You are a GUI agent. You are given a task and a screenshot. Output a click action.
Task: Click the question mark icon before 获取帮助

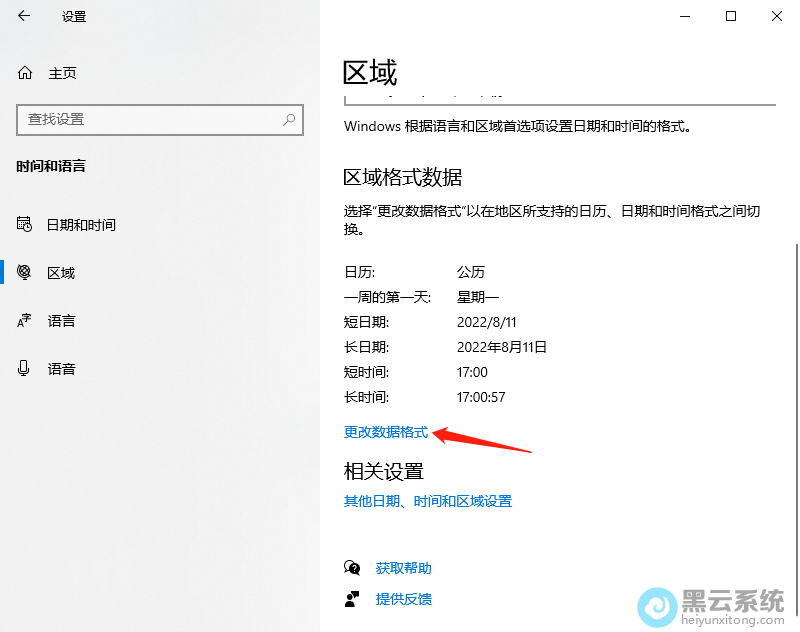pyautogui.click(x=352, y=567)
